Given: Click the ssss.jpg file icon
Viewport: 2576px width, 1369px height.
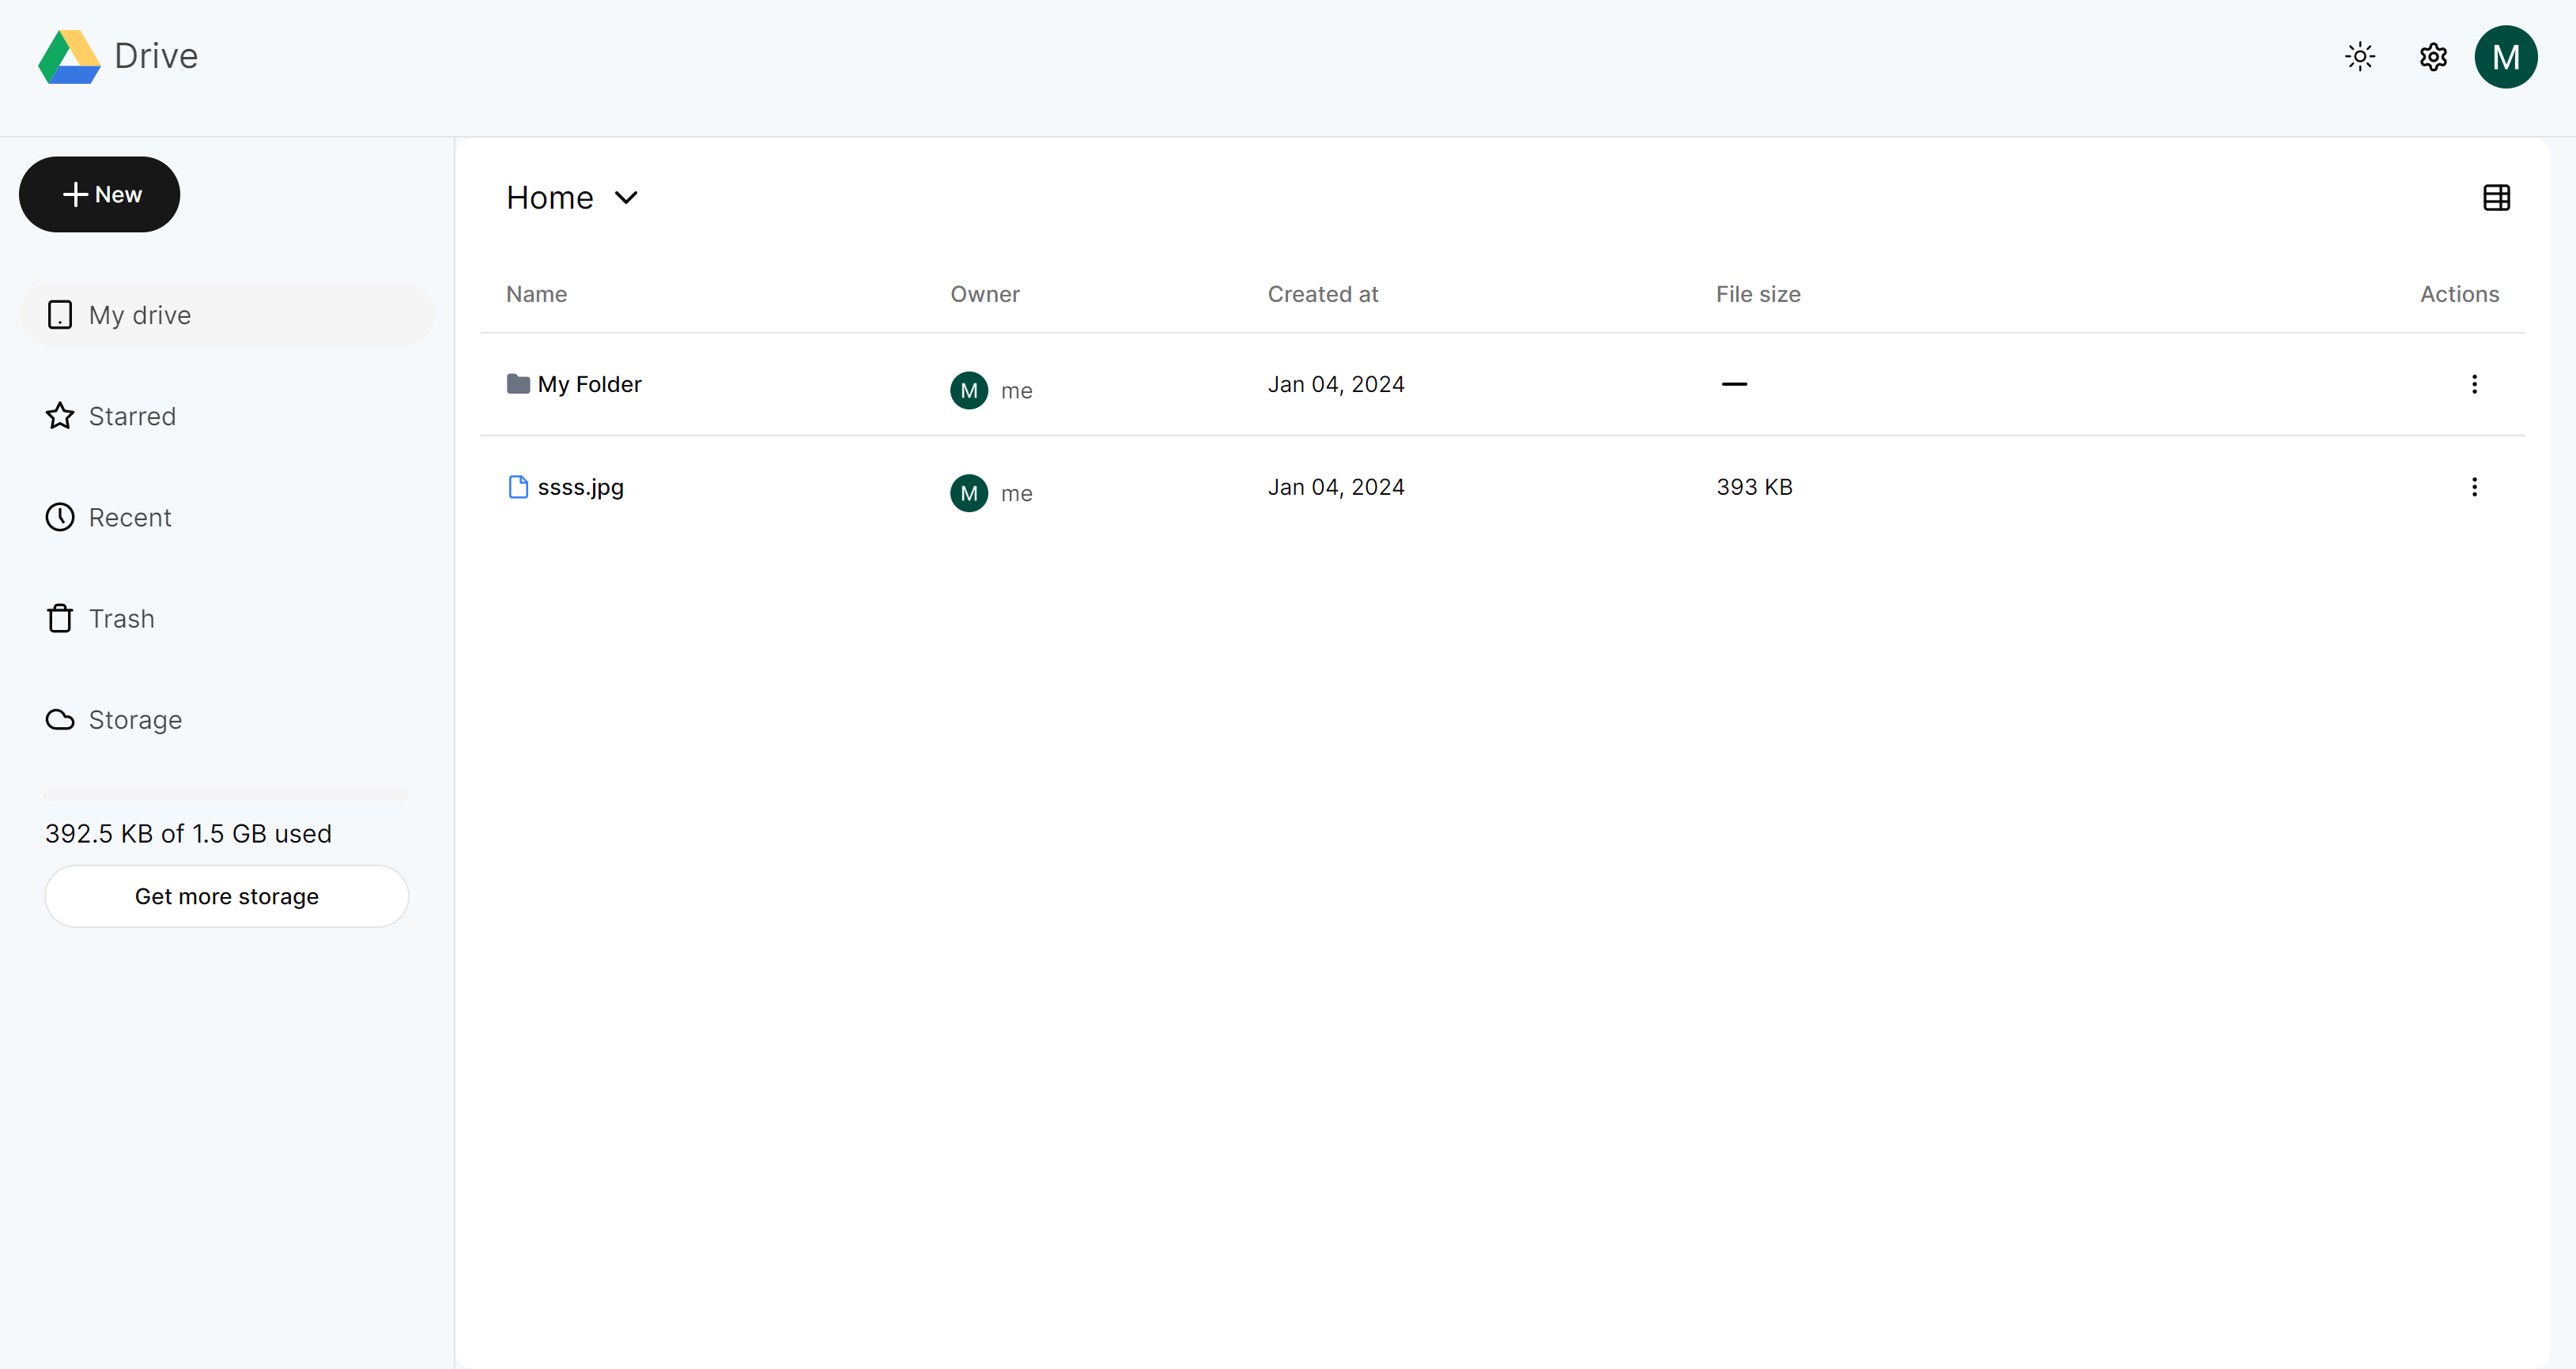Looking at the screenshot, I should click(x=518, y=487).
